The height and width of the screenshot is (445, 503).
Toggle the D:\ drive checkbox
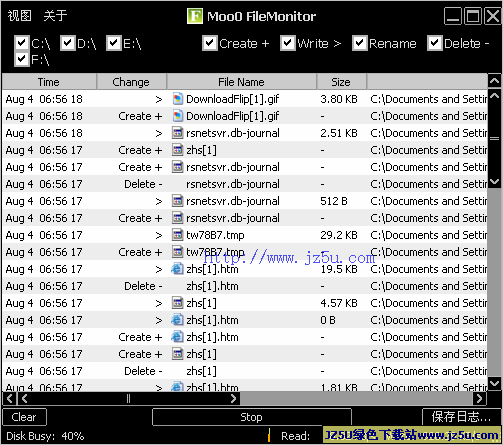pos(68,43)
